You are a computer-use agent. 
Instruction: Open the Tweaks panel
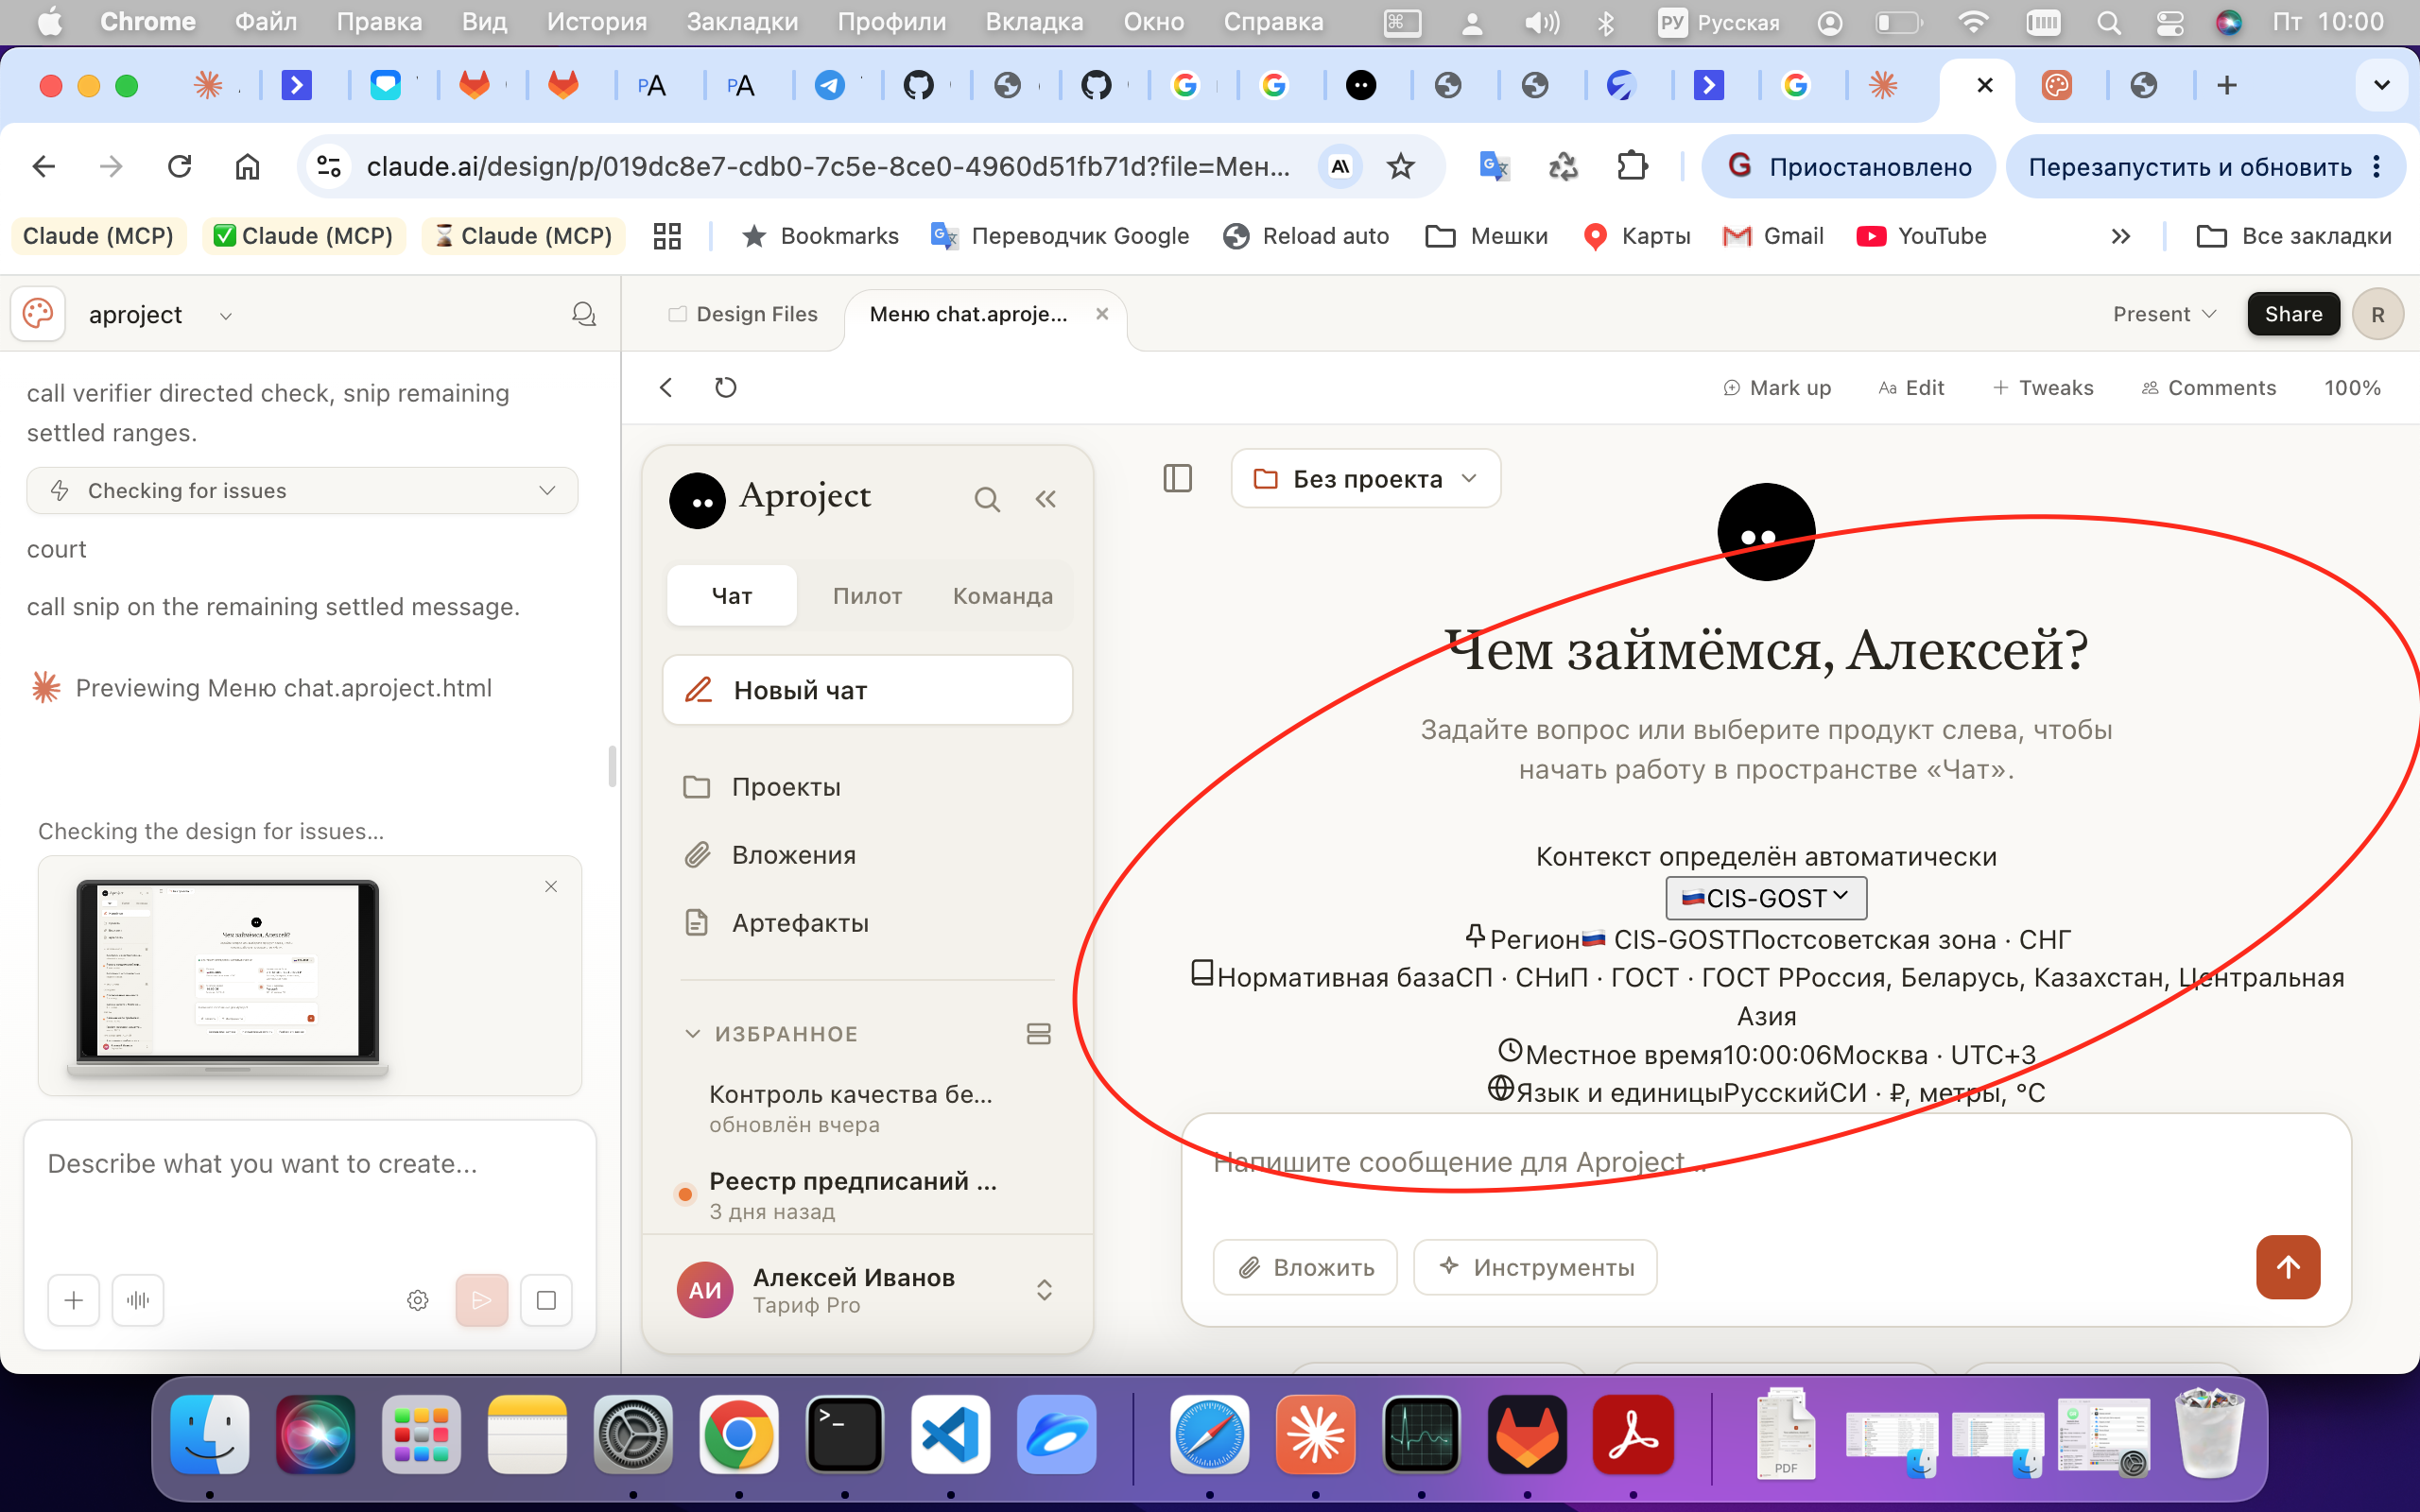2043,388
